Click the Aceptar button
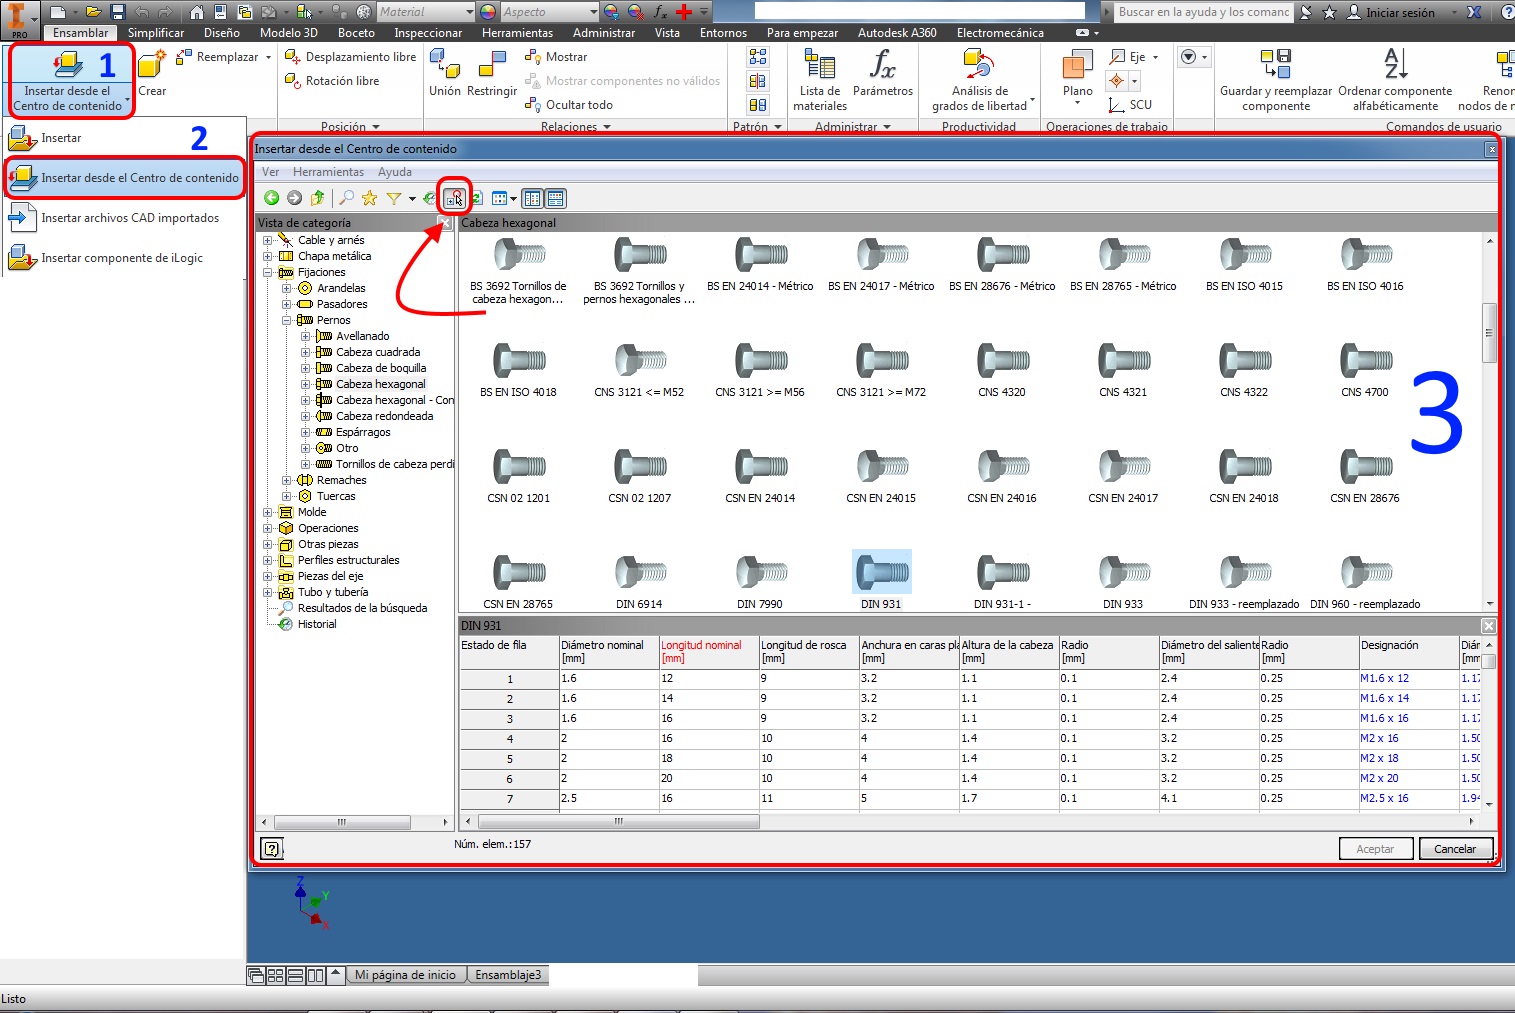1515x1013 pixels. pos(1375,849)
